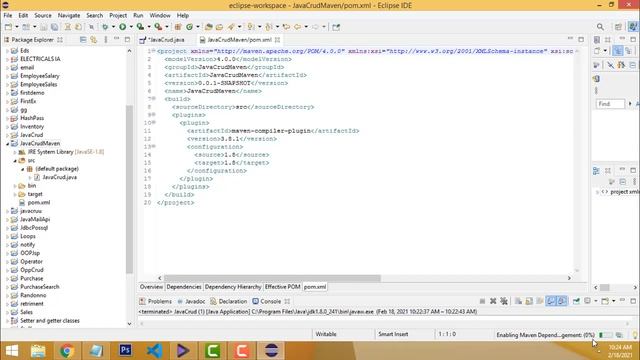Close the pom.xml editor tab

278,40
